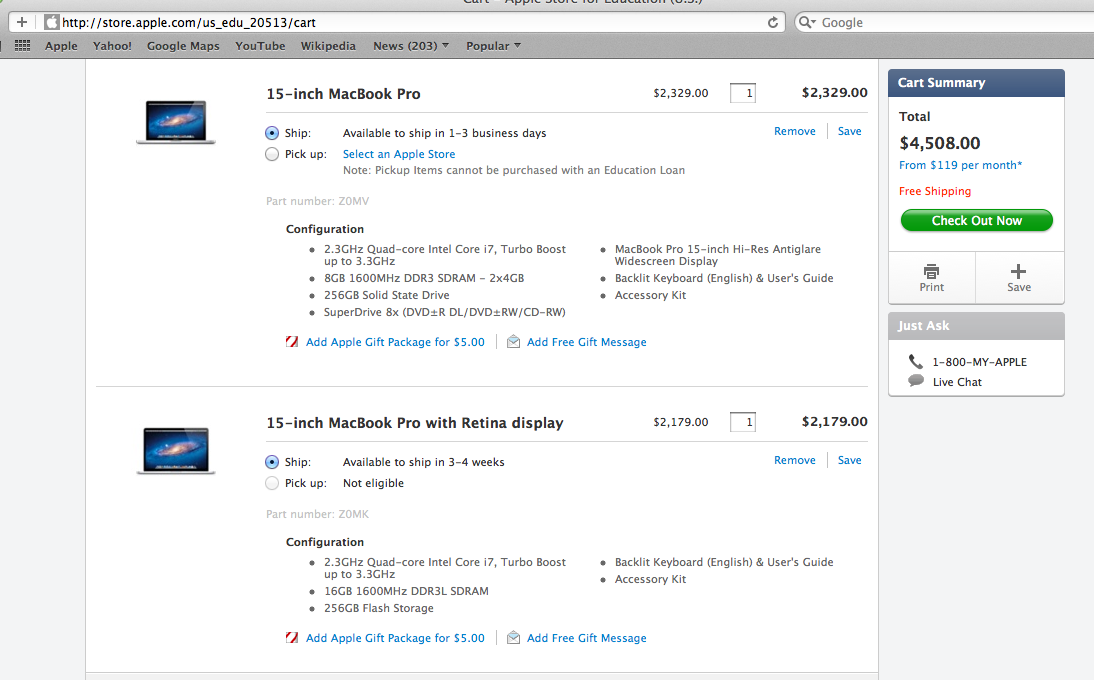Image resolution: width=1094 pixels, height=680 pixels.
Task: Click the 1-800-MY-APPLE phone number
Action: [980, 362]
